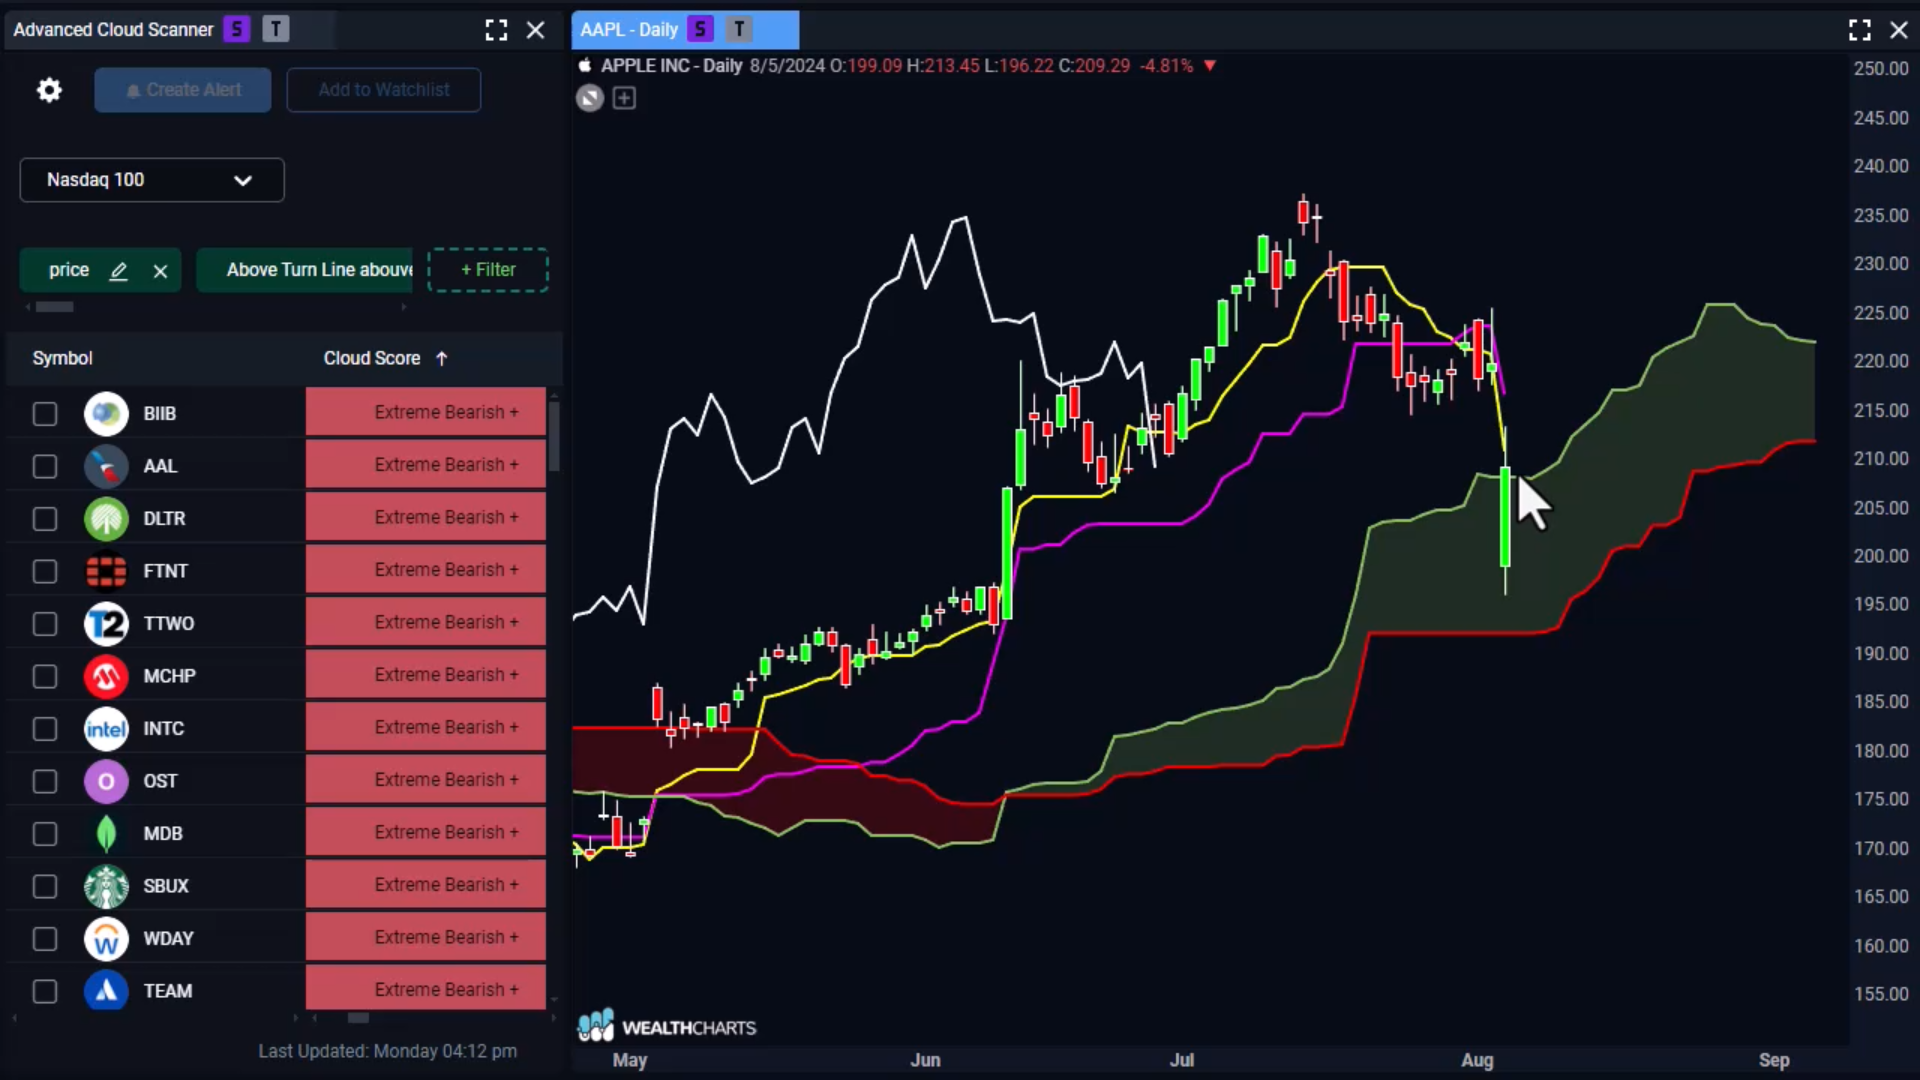This screenshot has width=1920, height=1080.
Task: Click the results table horizontal scrollbar
Action: [x=358, y=1018]
